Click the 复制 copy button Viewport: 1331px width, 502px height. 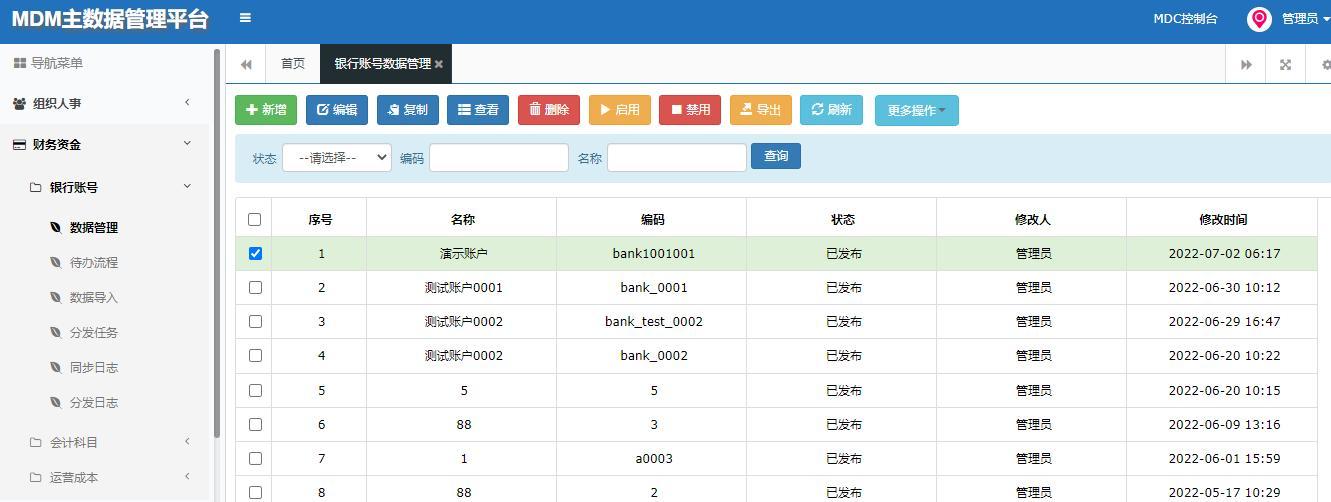click(x=408, y=110)
